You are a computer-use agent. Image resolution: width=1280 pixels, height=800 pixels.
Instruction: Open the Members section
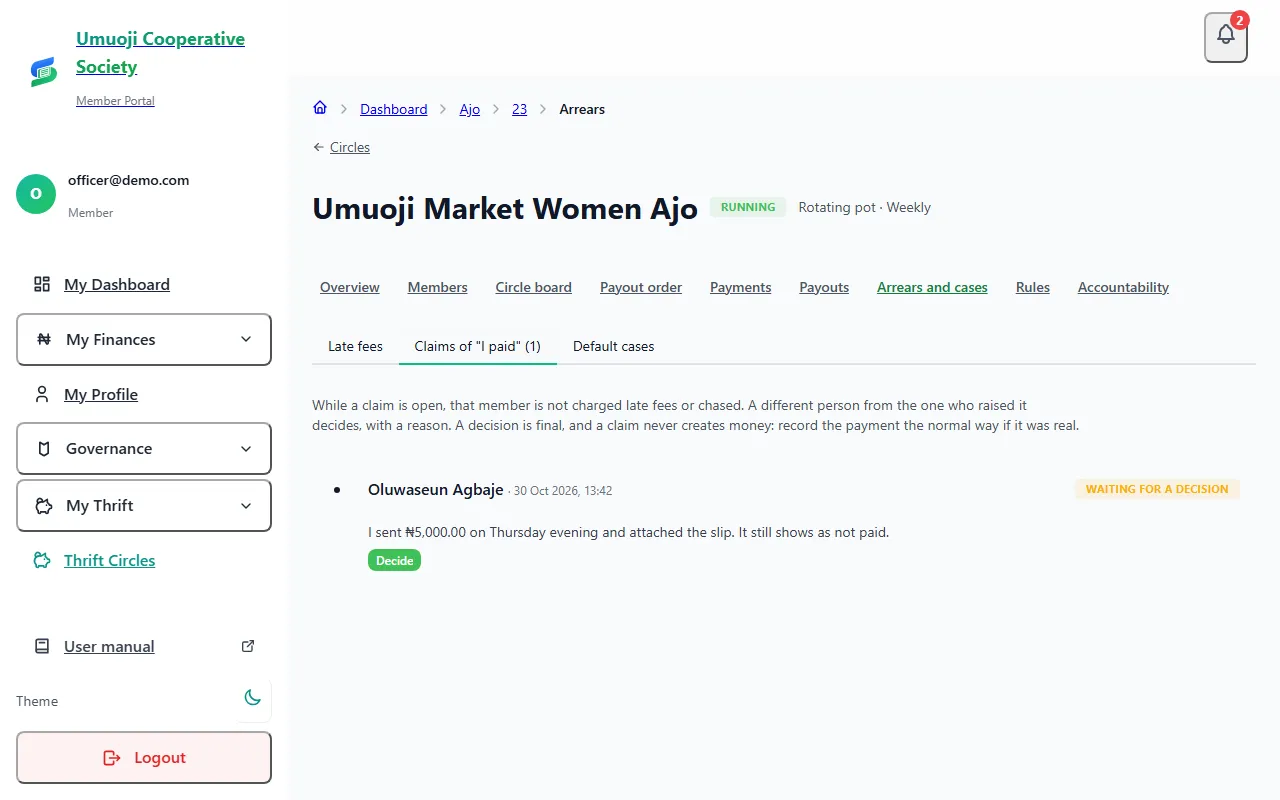[438, 287]
